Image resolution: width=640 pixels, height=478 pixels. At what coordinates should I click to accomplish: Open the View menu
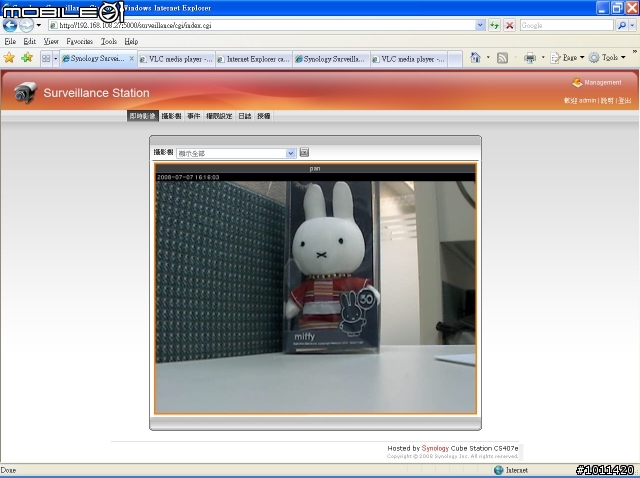pyautogui.click(x=51, y=41)
